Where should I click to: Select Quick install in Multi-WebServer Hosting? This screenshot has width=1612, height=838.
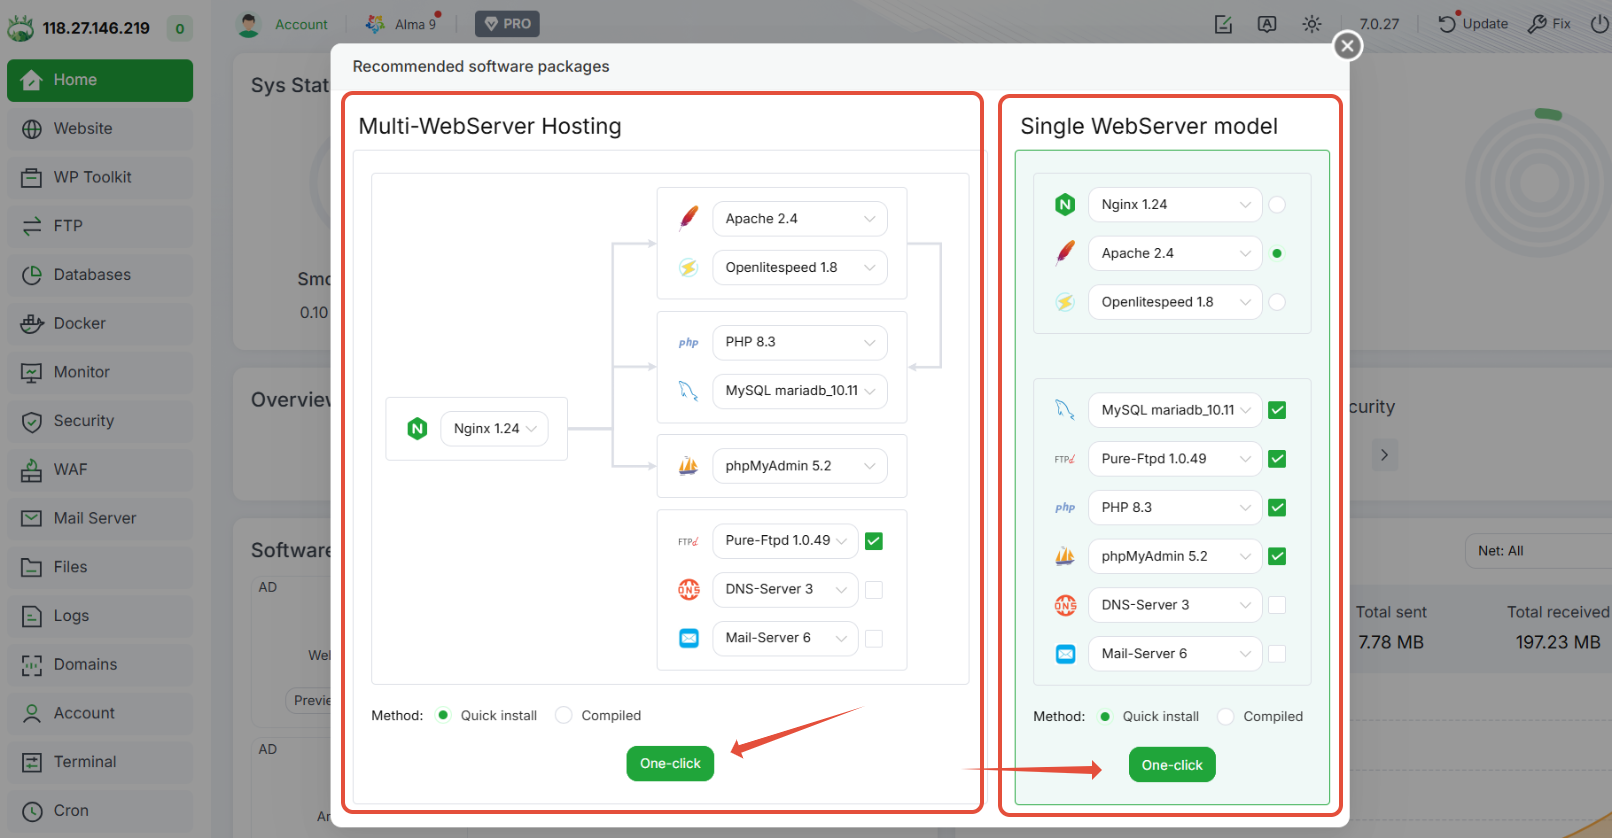pos(443,715)
